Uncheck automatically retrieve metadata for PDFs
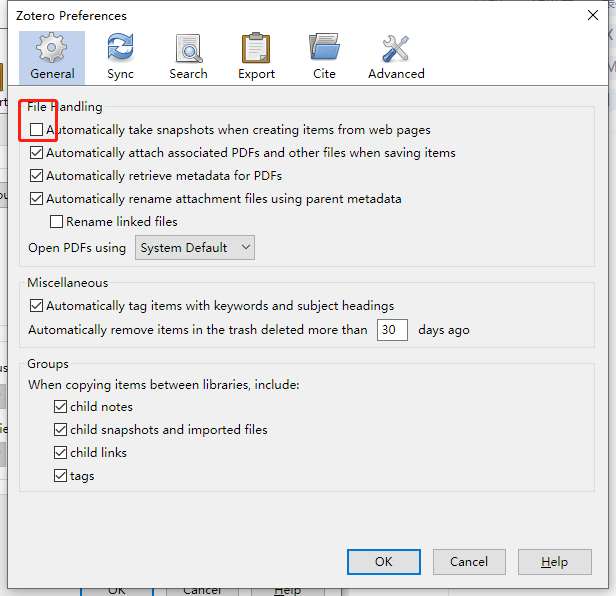 tap(37, 176)
